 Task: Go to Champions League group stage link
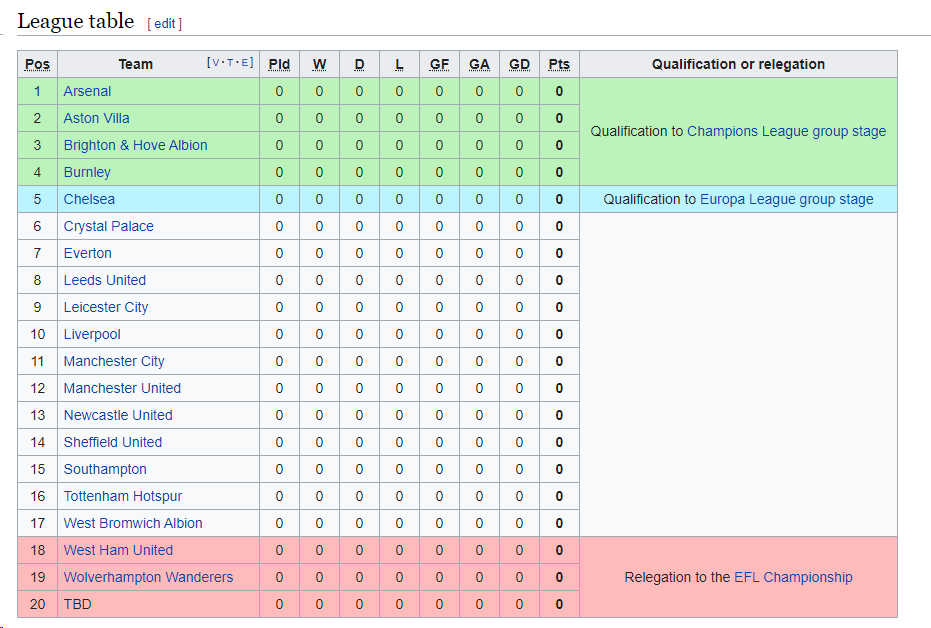pos(786,131)
